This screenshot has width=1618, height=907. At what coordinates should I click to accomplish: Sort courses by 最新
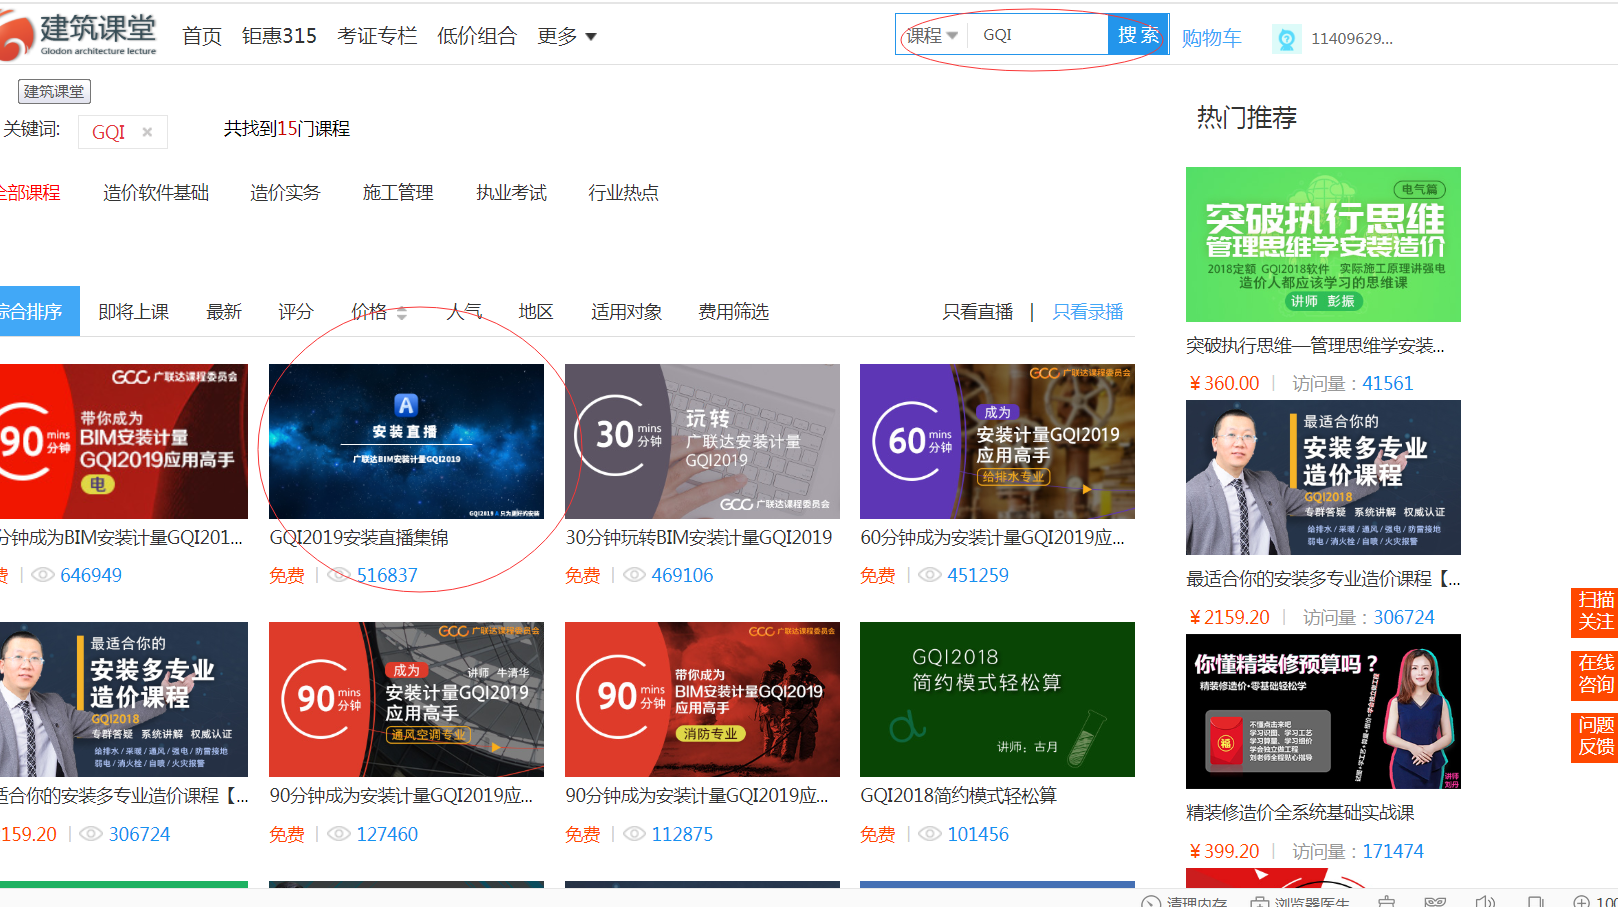coord(224,312)
